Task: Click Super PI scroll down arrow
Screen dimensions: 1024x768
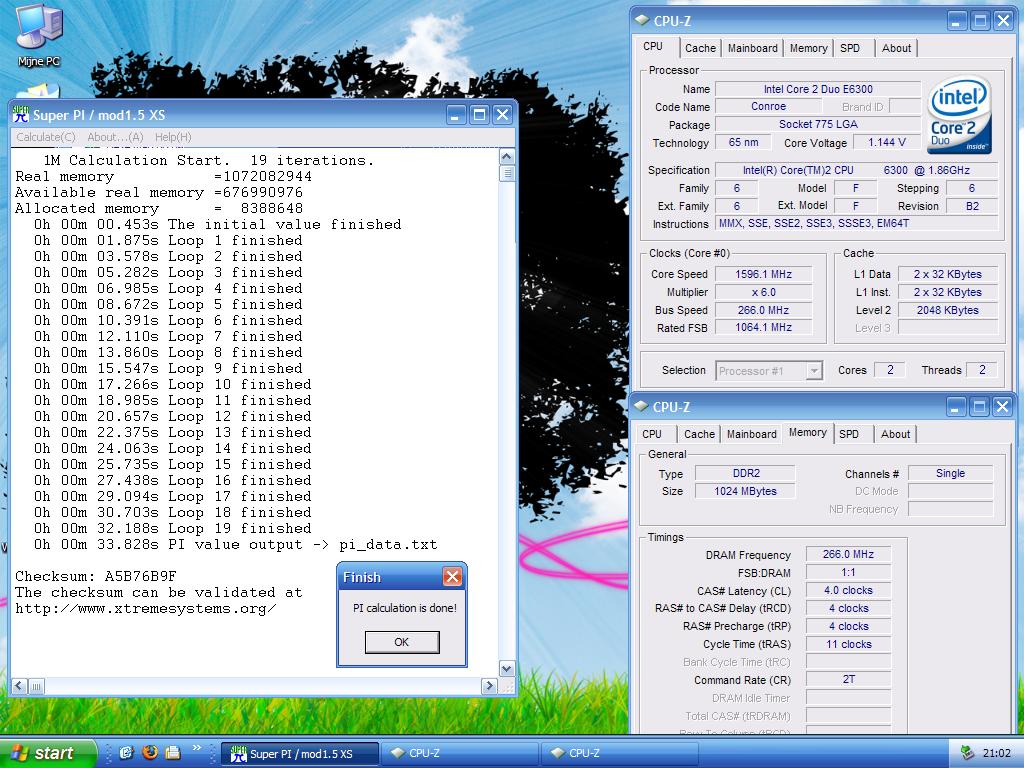Action: (507, 669)
